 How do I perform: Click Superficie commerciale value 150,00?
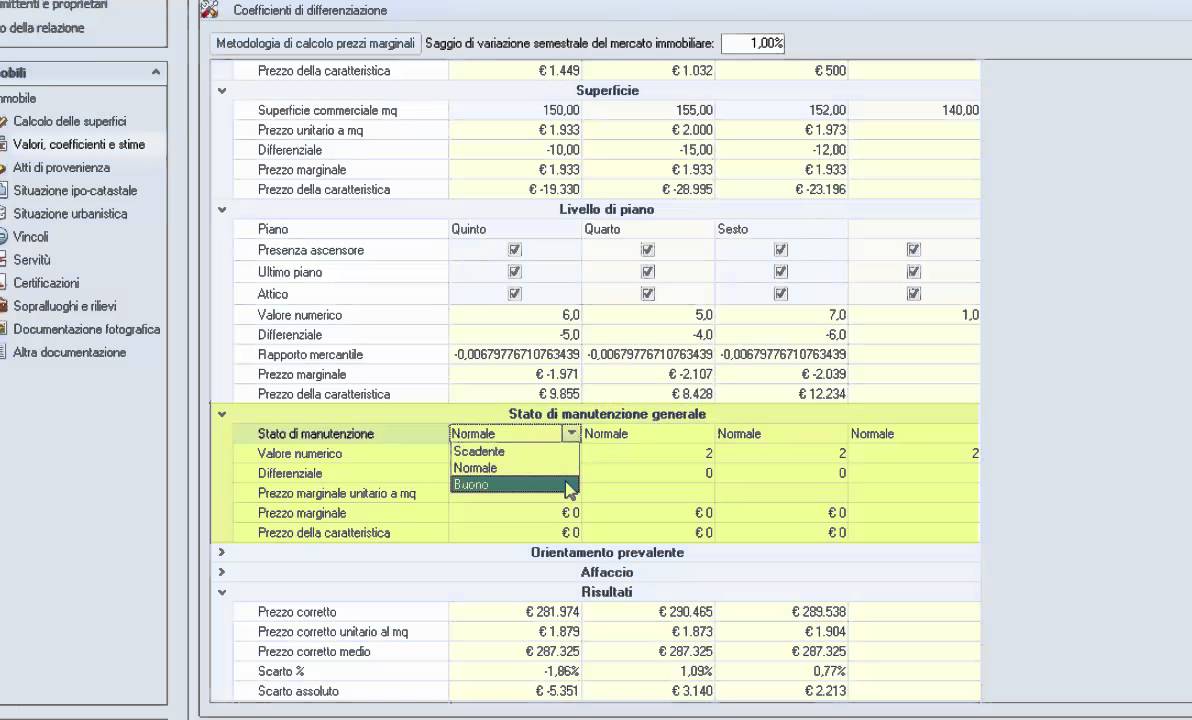point(561,110)
